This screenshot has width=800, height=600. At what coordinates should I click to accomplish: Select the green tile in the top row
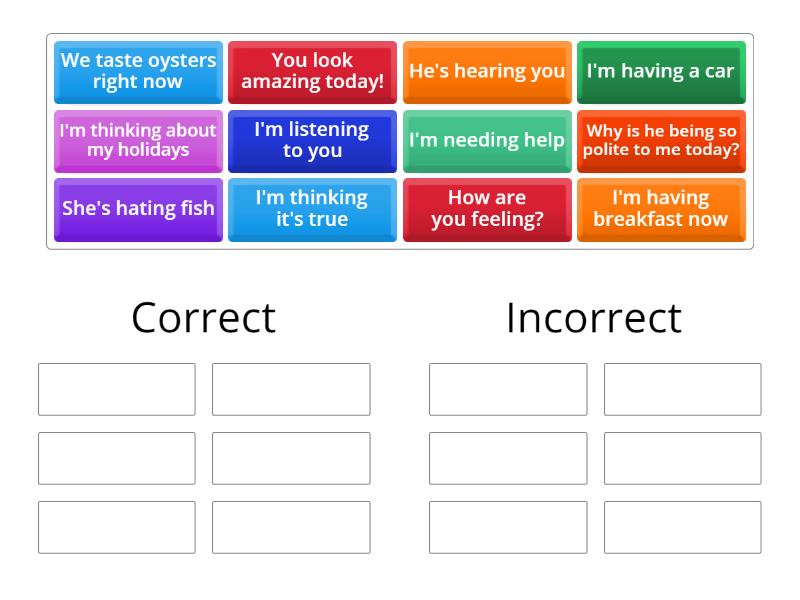(661, 71)
